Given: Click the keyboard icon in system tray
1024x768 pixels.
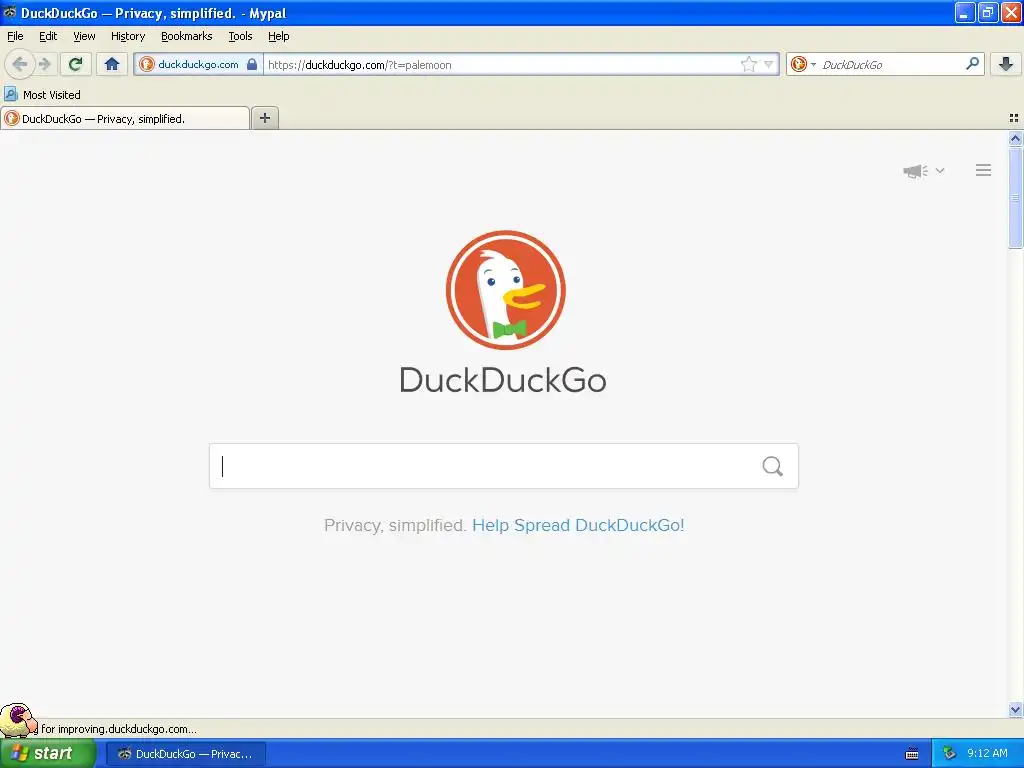Looking at the screenshot, I should pos(912,754).
